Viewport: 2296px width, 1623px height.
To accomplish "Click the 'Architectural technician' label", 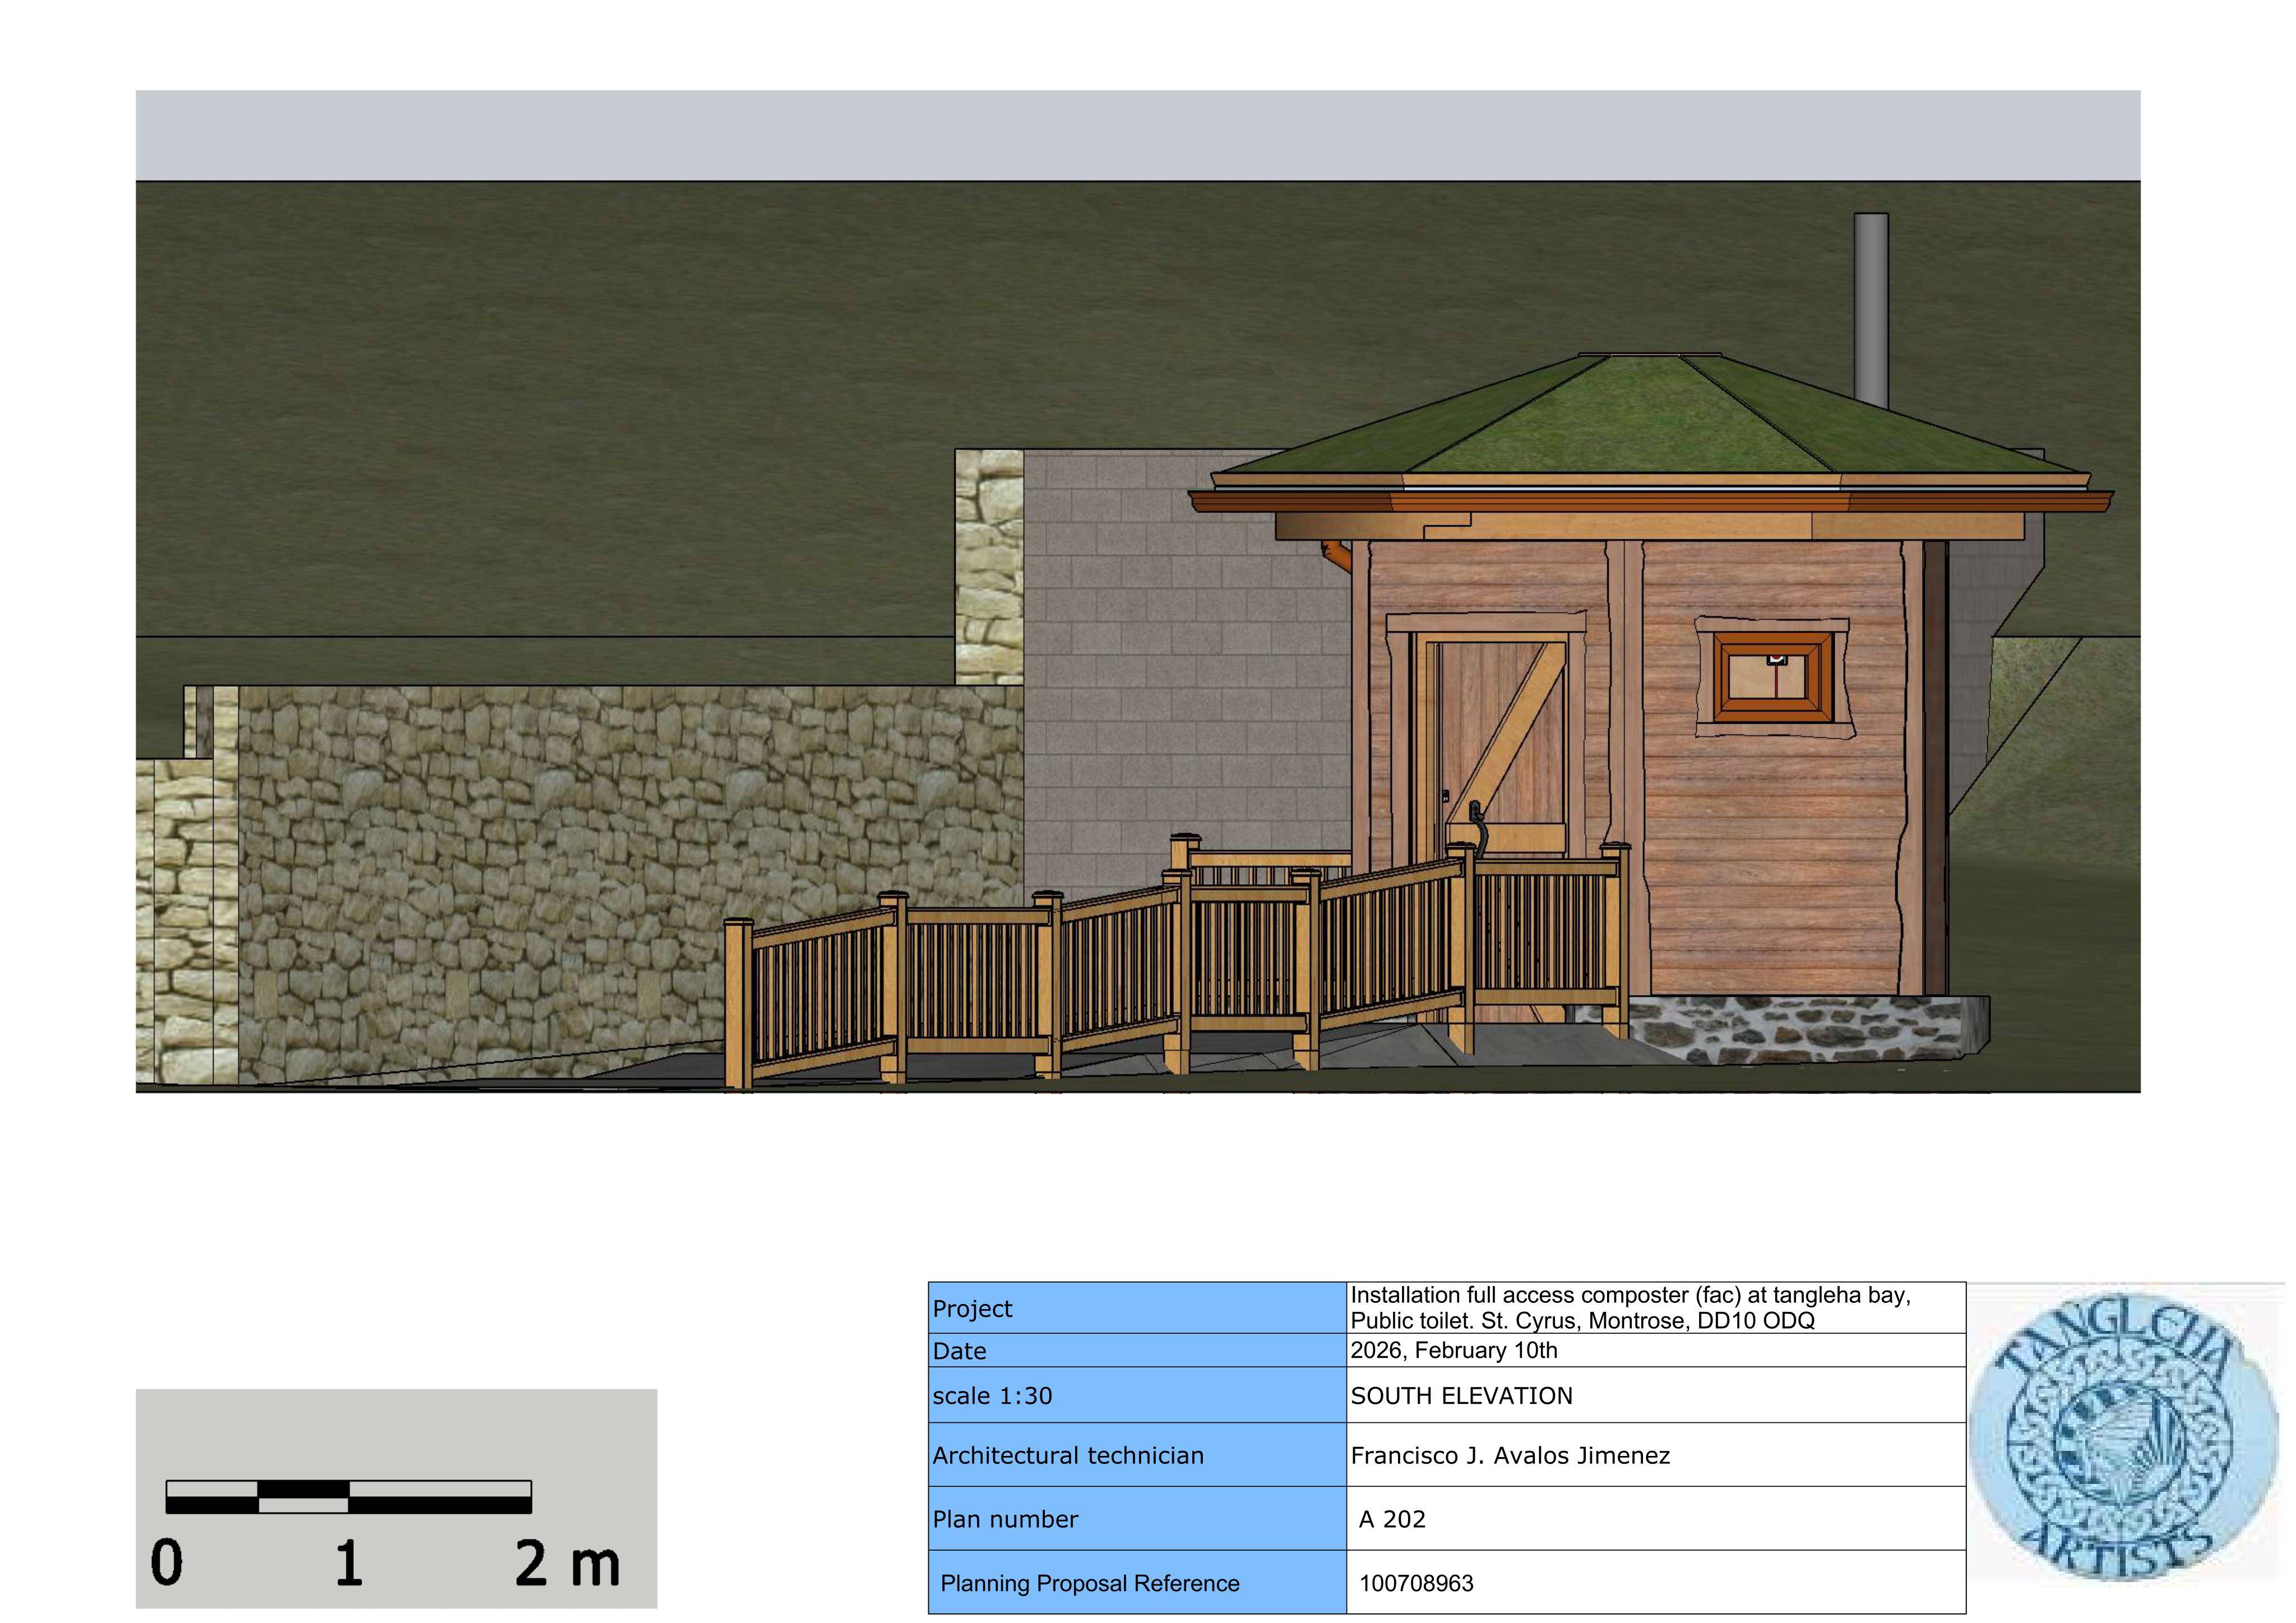I will [1068, 1455].
